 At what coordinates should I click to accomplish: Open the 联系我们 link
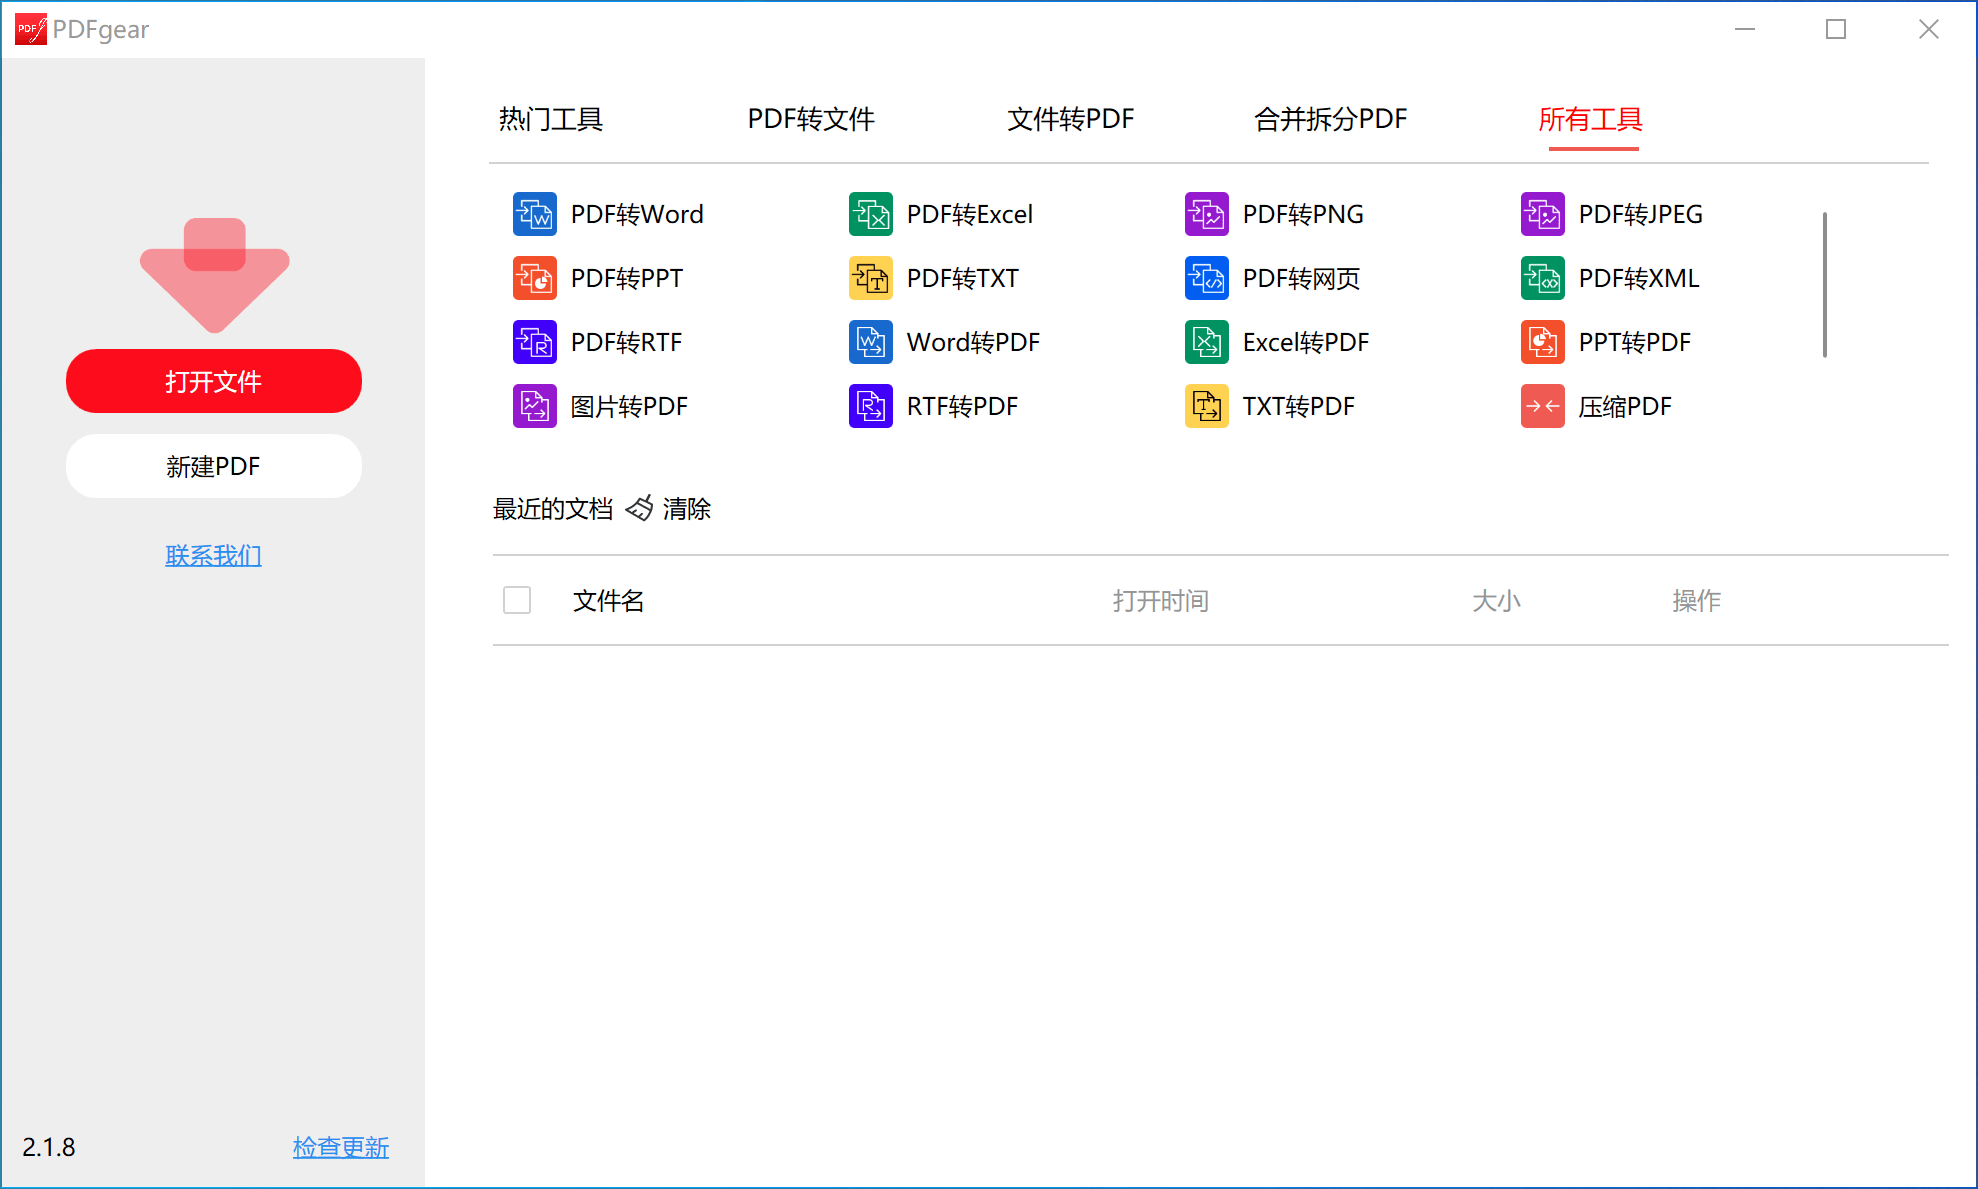tap(213, 555)
